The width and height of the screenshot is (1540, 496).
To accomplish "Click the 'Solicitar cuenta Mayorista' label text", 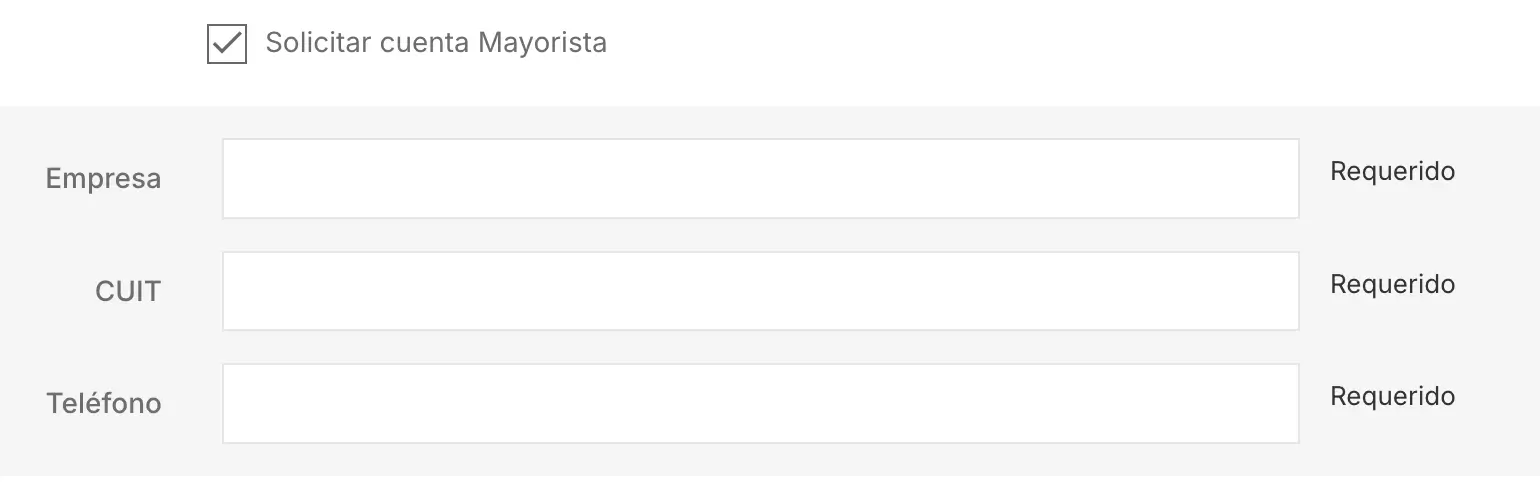I will pos(436,43).
